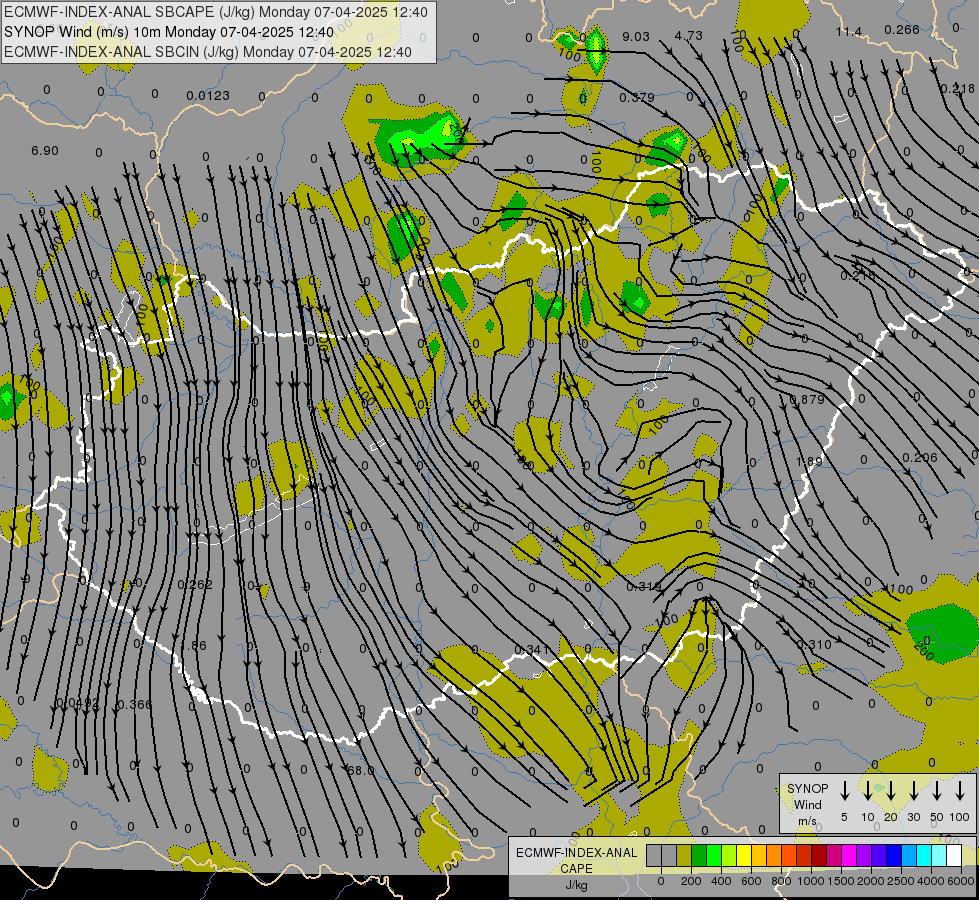Pick the dark green CAPE legend swatch
The height and width of the screenshot is (900, 979).
pos(699,856)
